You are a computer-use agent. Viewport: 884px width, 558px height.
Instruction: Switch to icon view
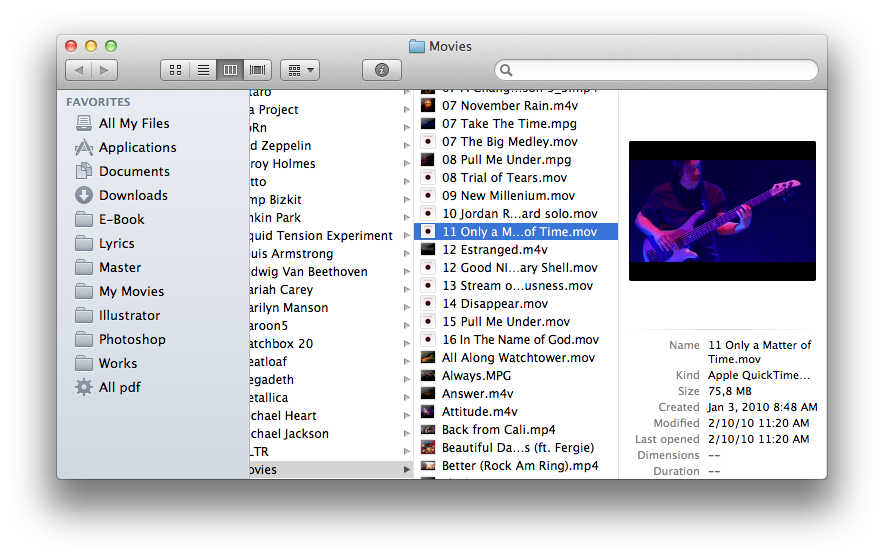point(175,70)
